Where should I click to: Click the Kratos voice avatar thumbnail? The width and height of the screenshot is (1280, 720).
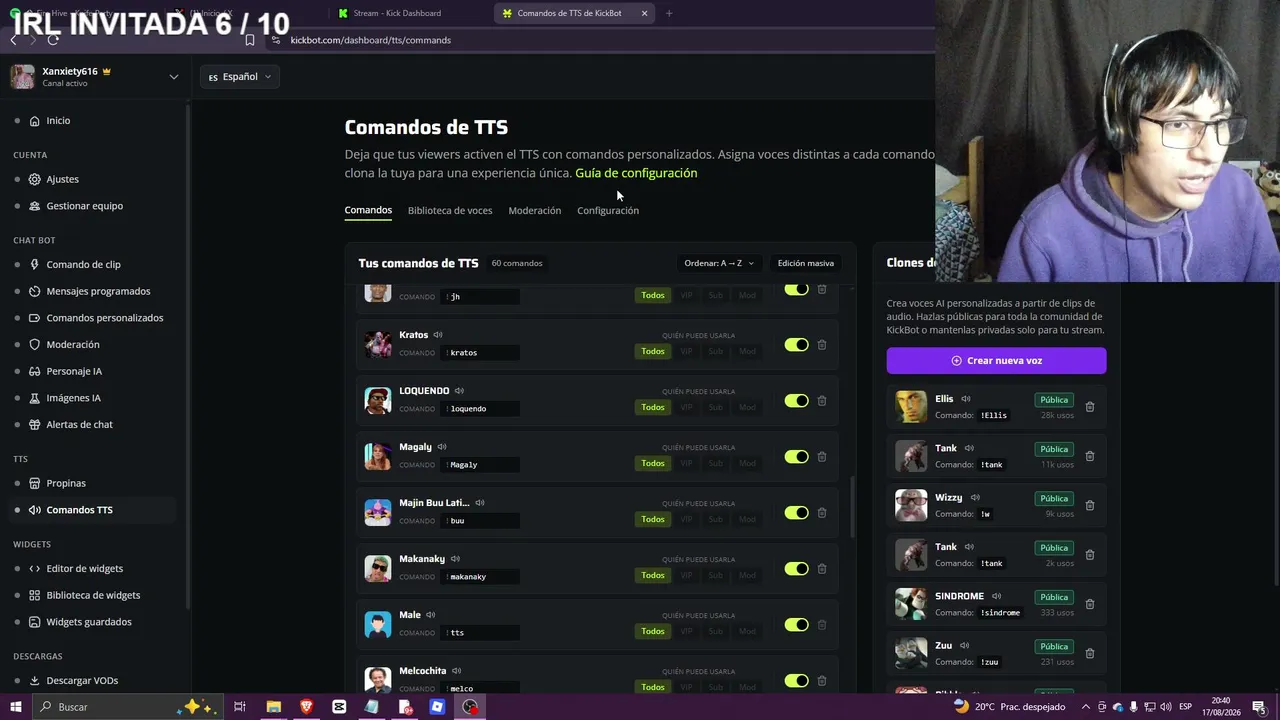point(378,344)
